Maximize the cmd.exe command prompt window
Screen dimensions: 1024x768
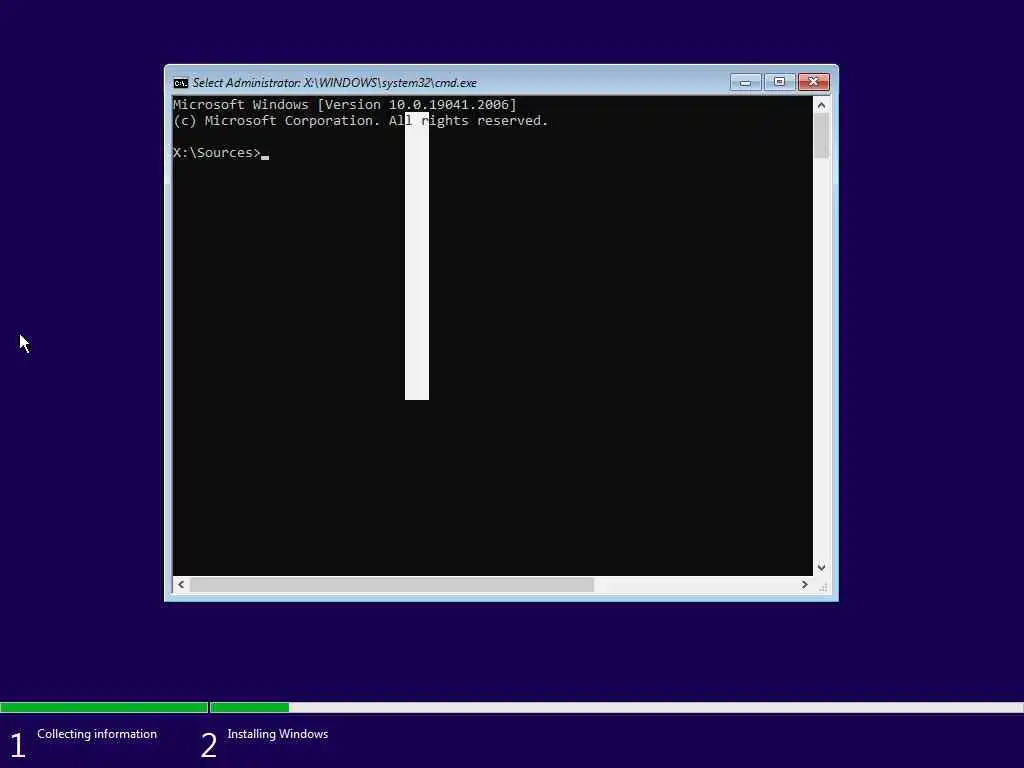[779, 82]
